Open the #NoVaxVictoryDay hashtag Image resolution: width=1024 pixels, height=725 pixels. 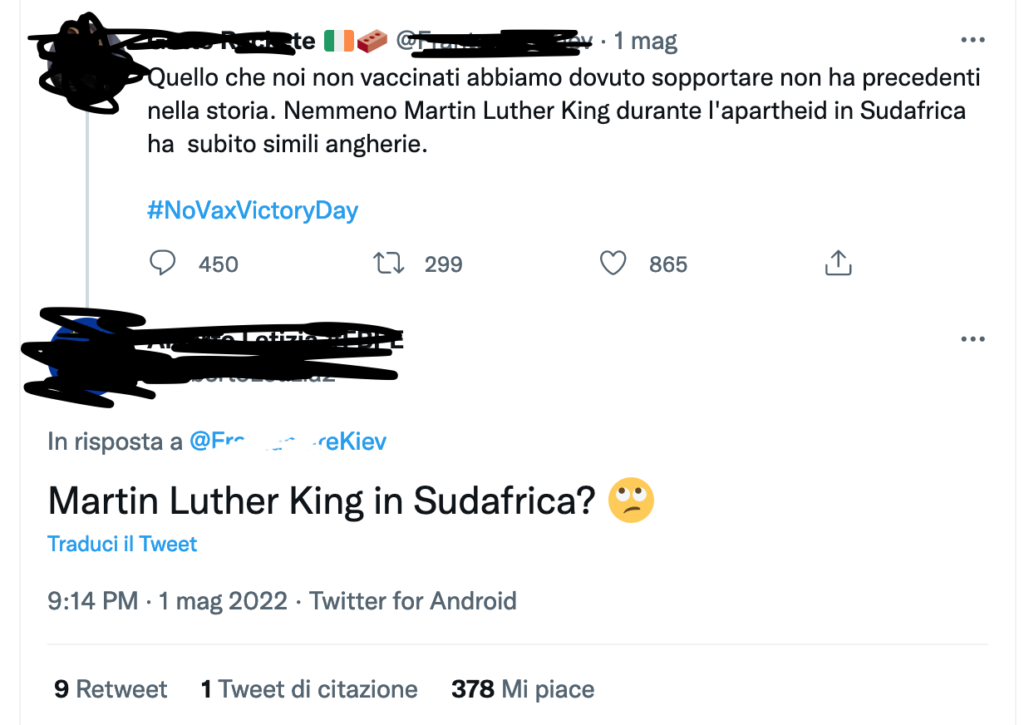(252, 211)
